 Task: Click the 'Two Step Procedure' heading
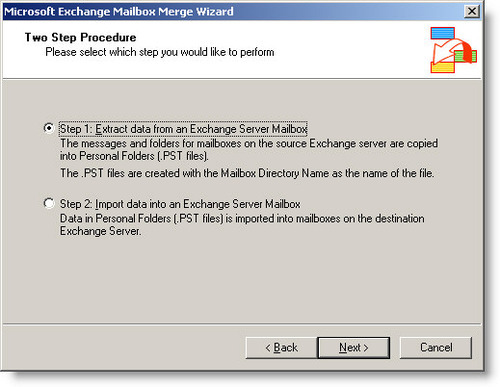point(80,37)
